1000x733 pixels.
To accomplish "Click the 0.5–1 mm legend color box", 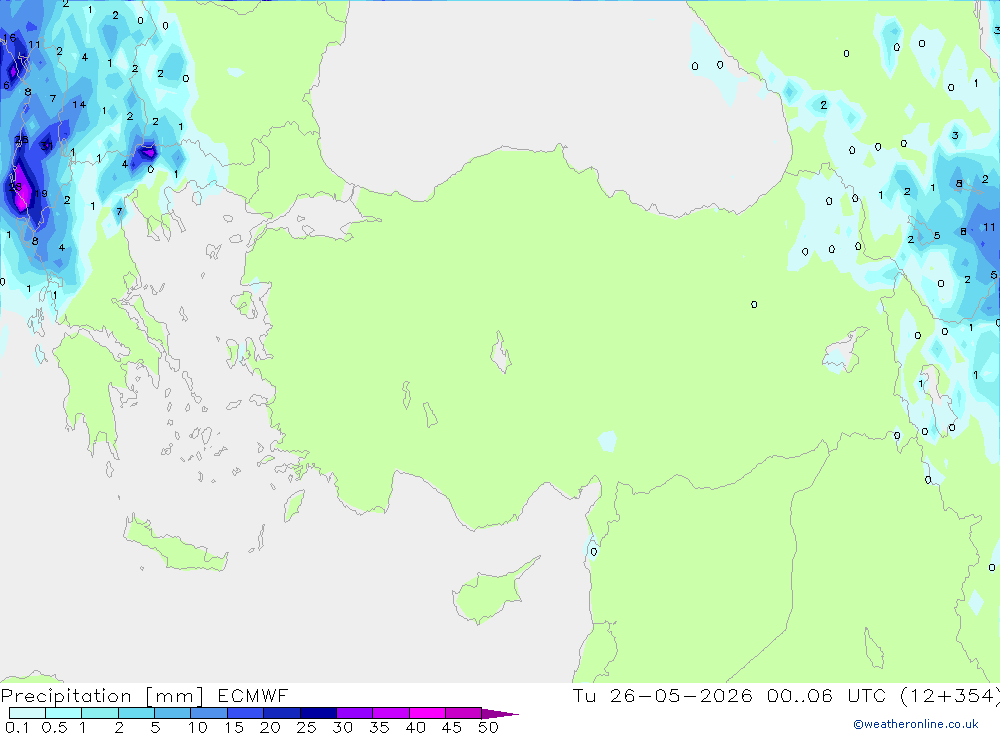I will 63,713.
